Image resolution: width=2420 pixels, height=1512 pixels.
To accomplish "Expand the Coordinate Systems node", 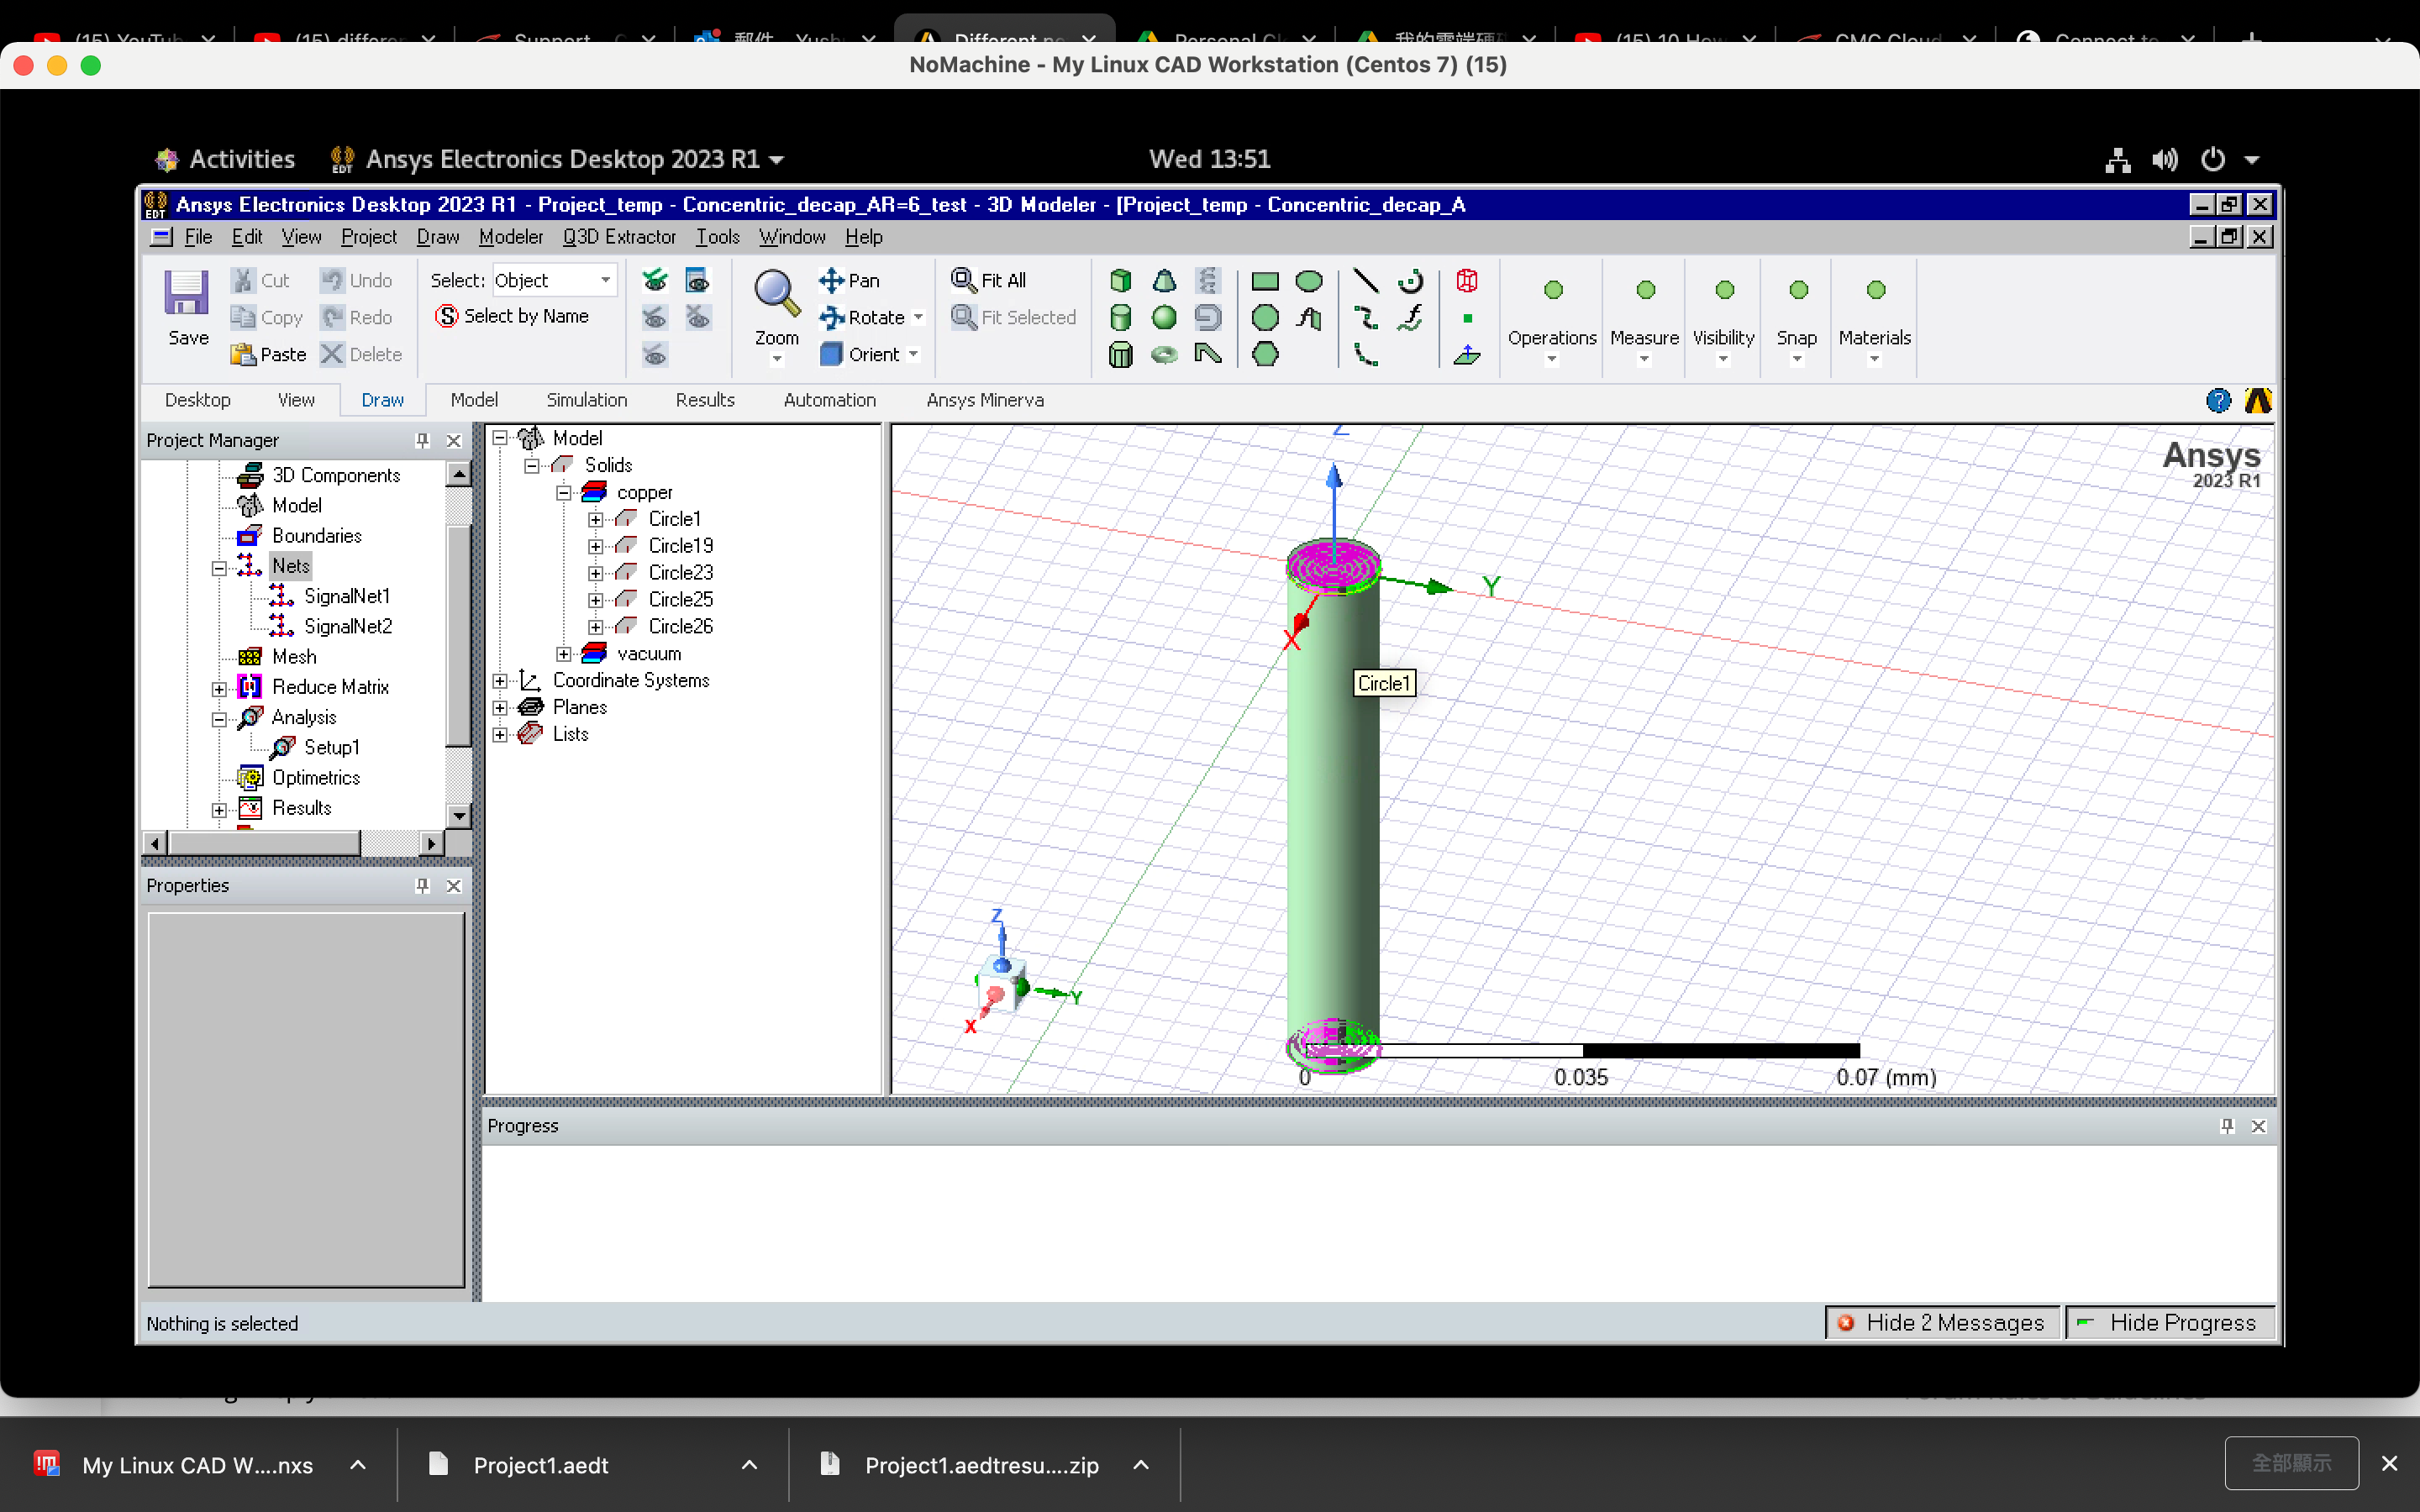I will [500, 681].
